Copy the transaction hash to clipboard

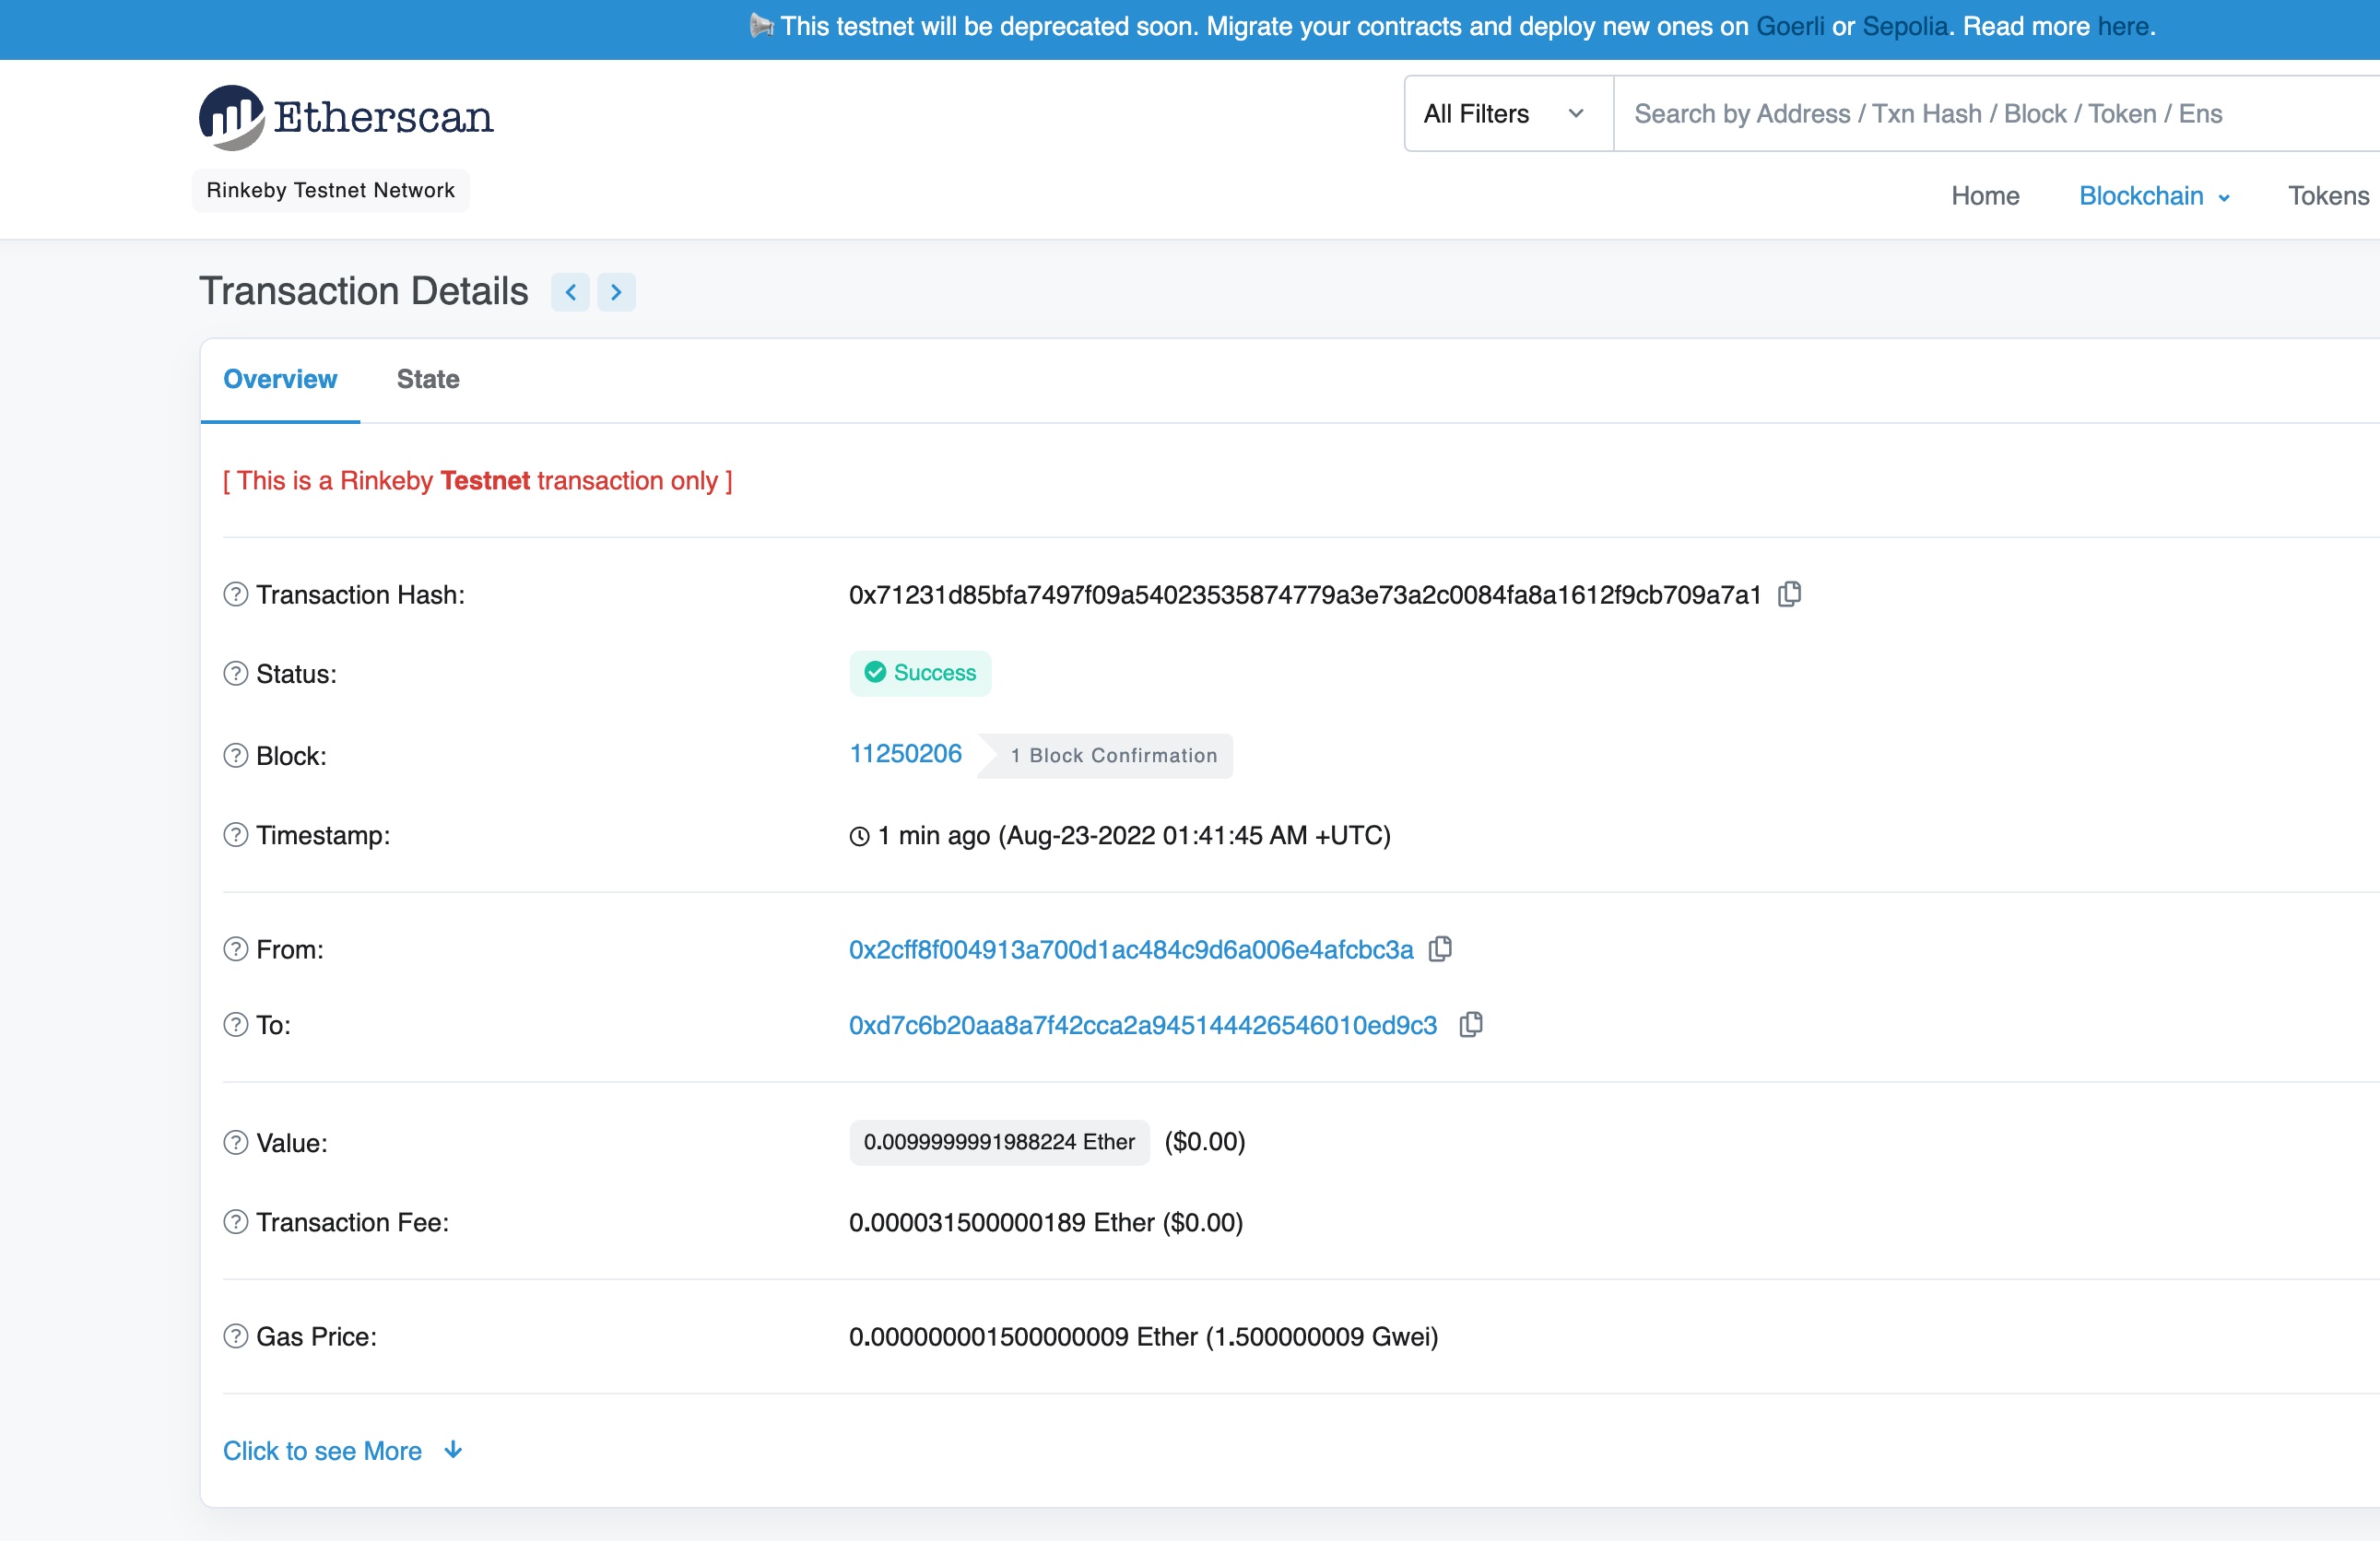tap(1789, 594)
